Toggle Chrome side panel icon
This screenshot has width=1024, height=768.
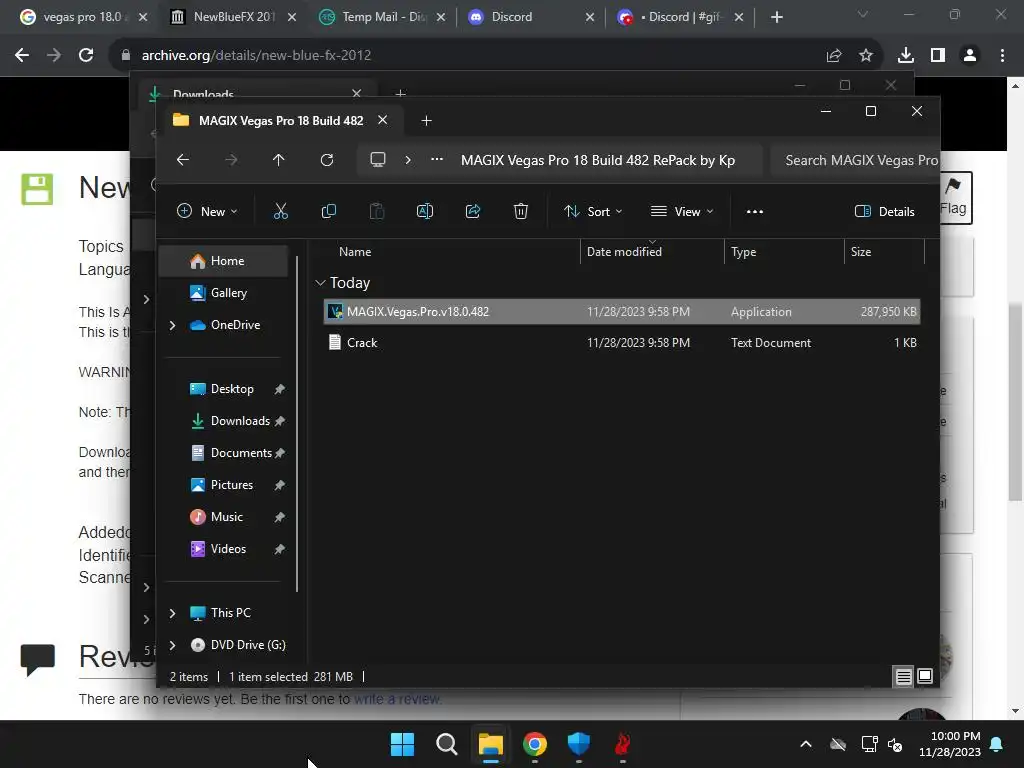click(938, 56)
